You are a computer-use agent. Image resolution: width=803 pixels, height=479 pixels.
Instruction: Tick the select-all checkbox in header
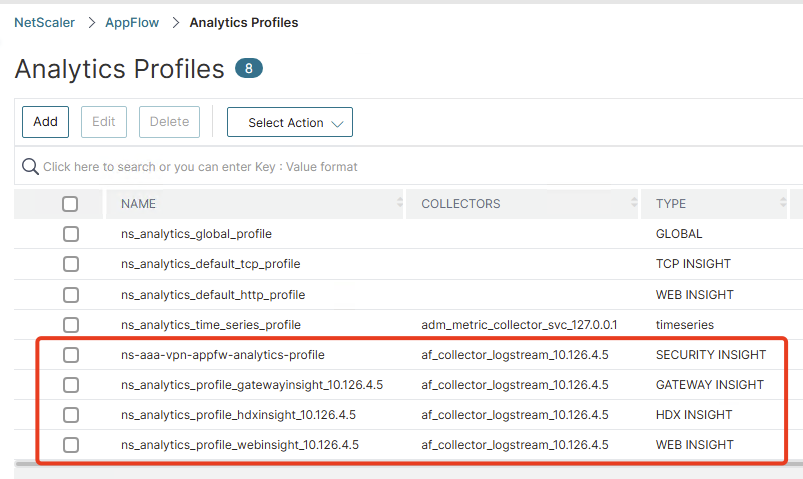70,204
